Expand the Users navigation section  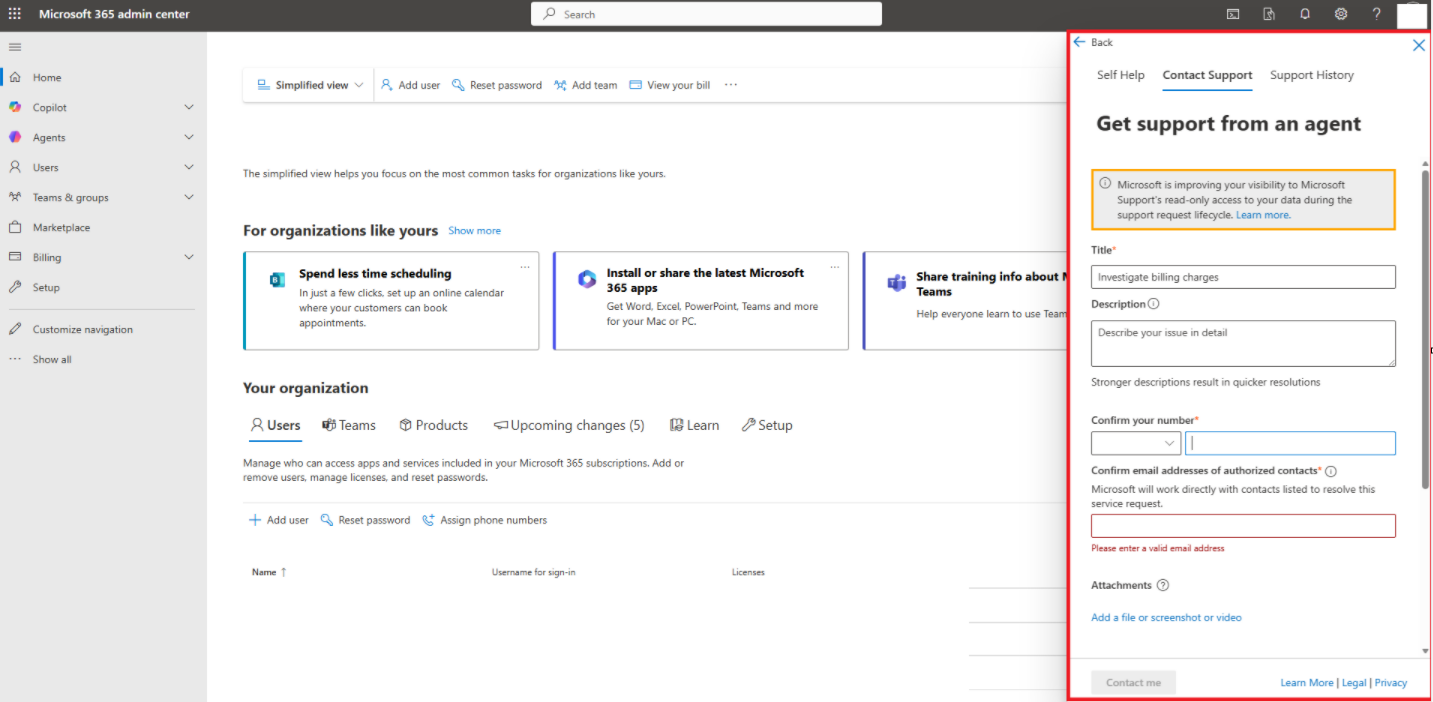[x=189, y=167]
